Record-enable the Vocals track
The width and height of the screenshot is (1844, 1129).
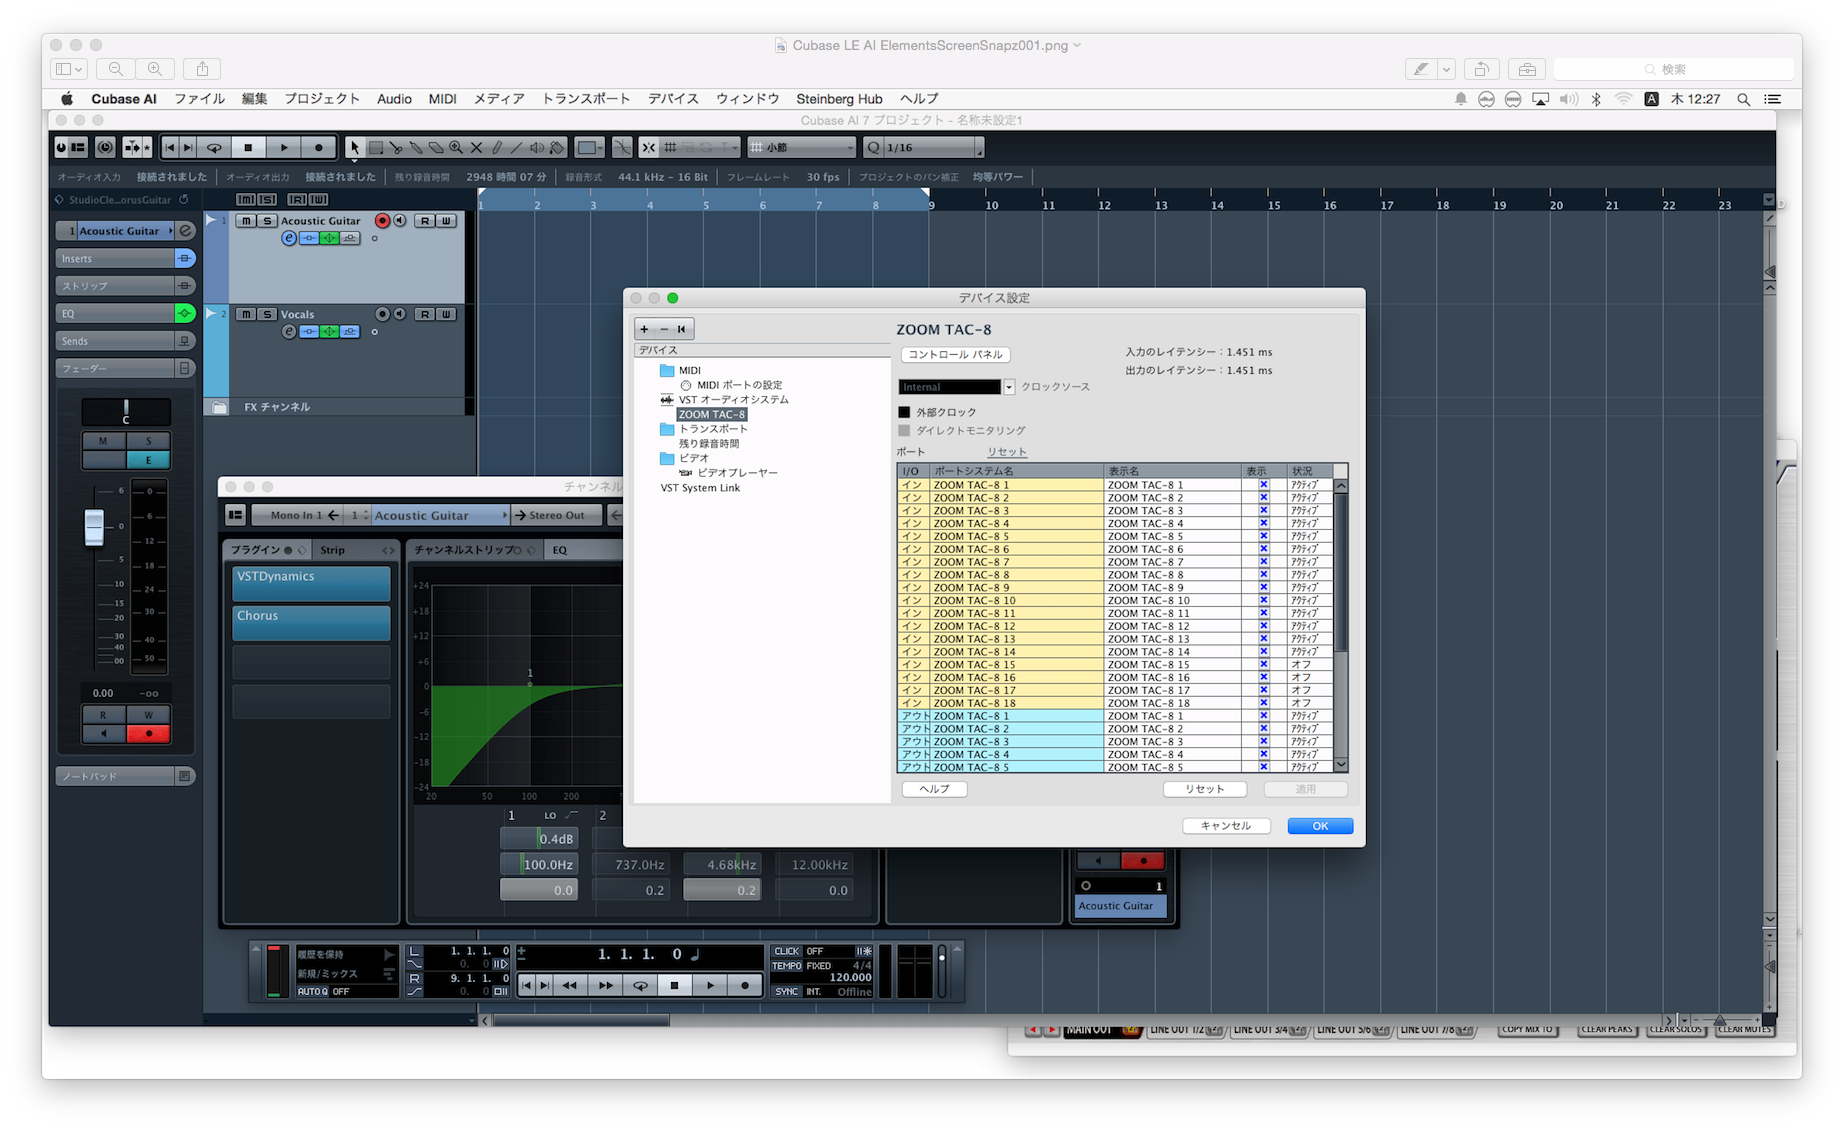(382, 314)
